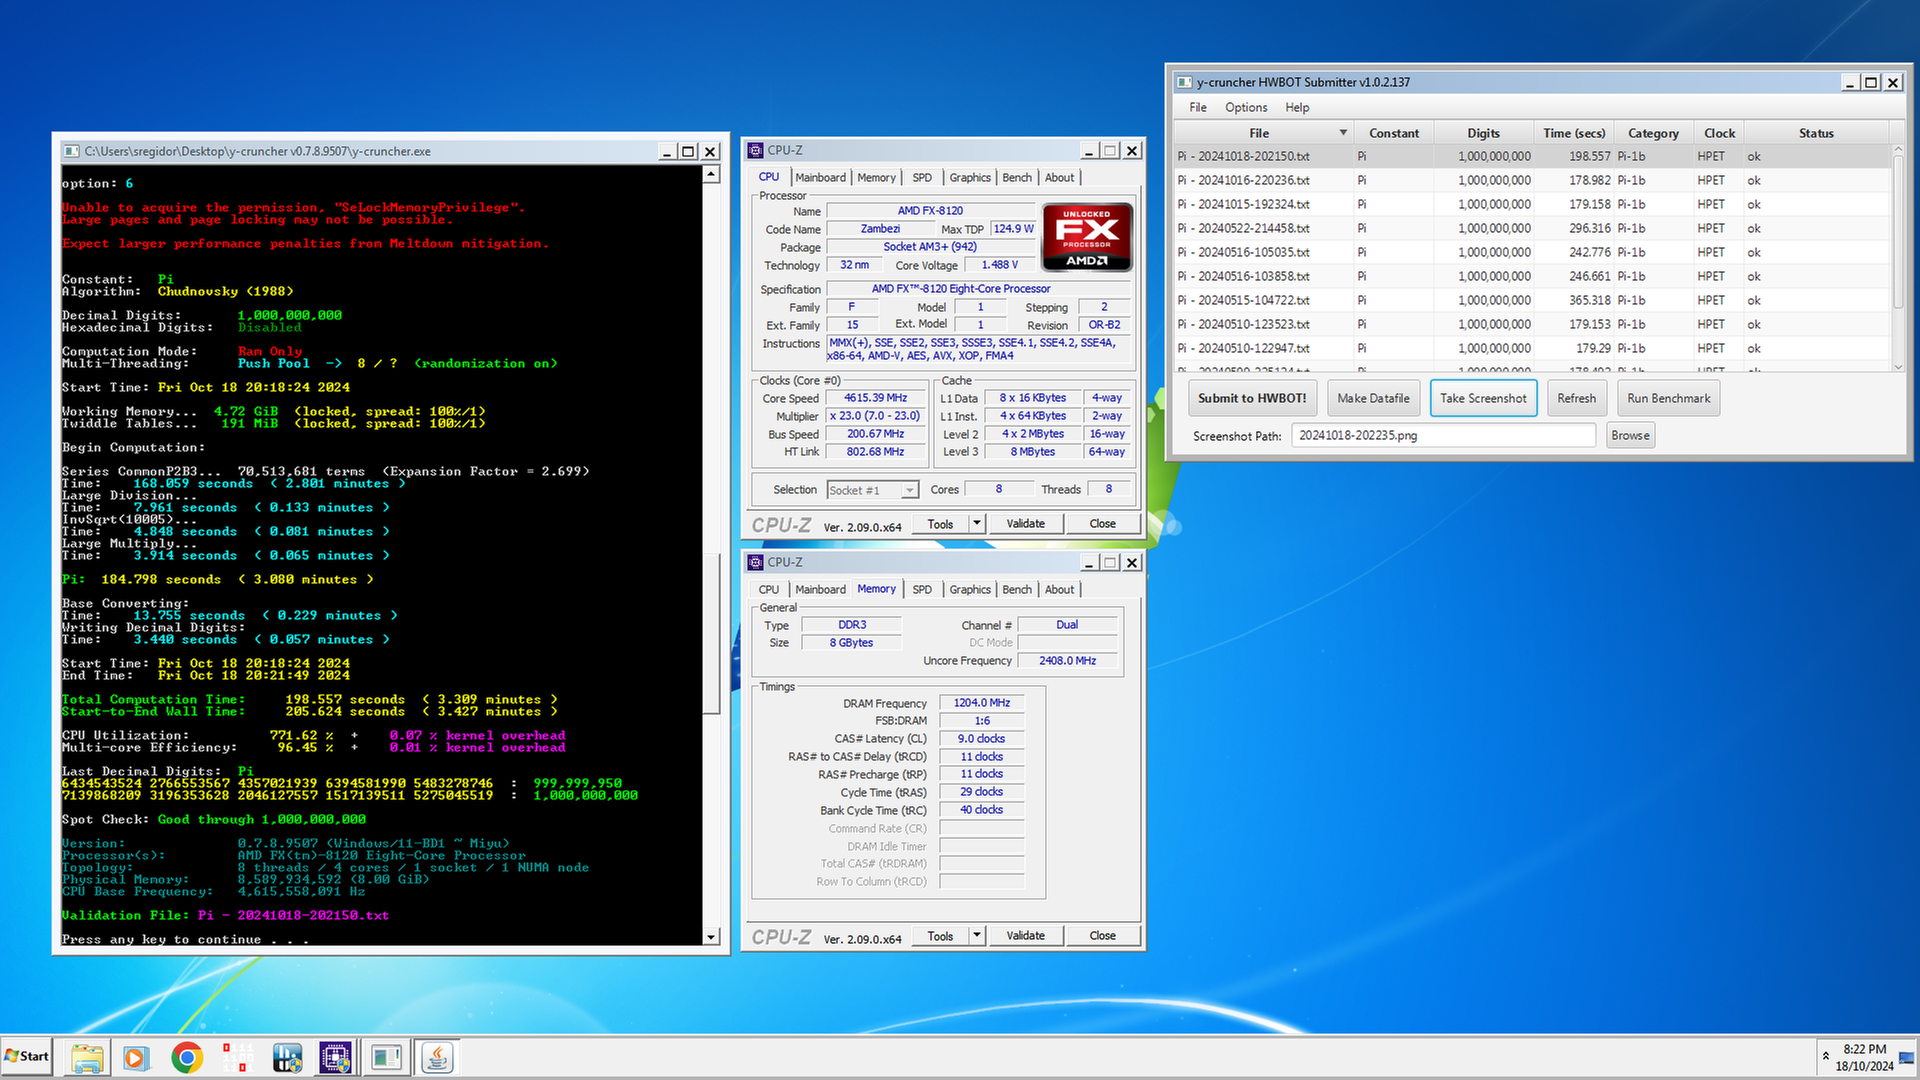Open the Socket #1 selection dropdown
This screenshot has width=1920, height=1080.
(x=873, y=490)
